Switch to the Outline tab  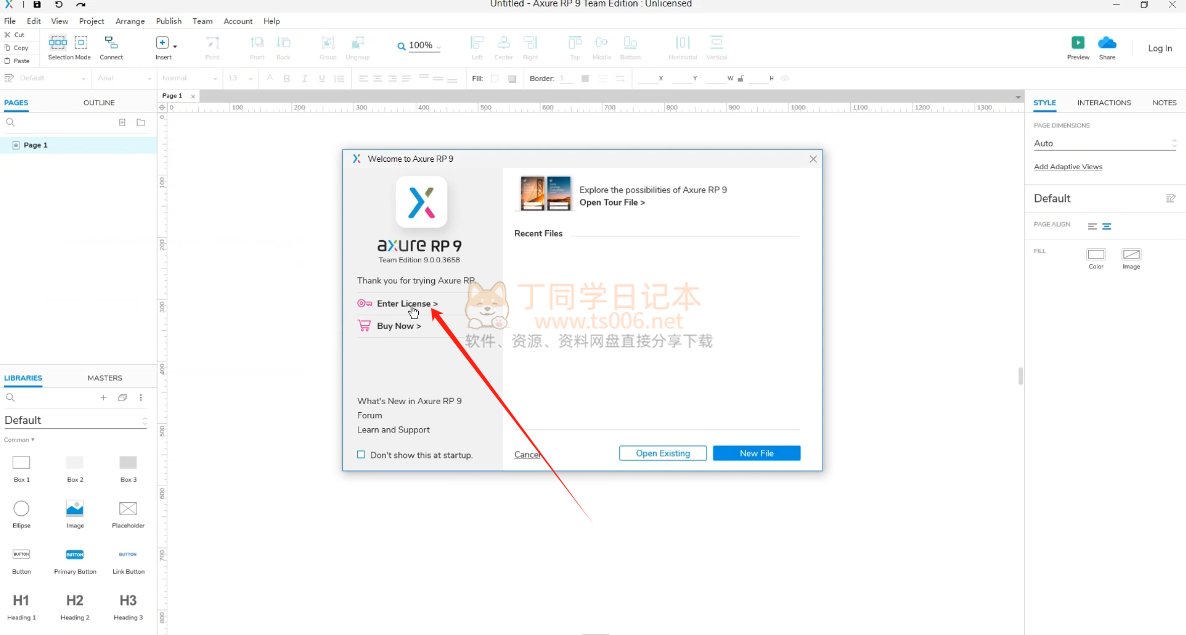pos(99,102)
